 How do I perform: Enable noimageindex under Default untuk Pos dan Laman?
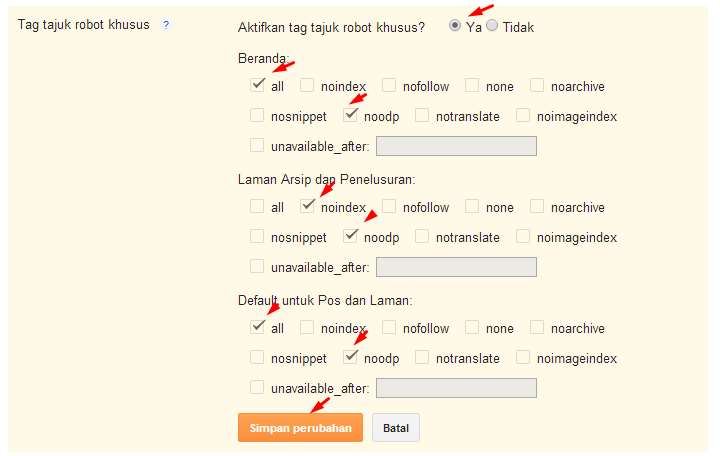coord(523,357)
